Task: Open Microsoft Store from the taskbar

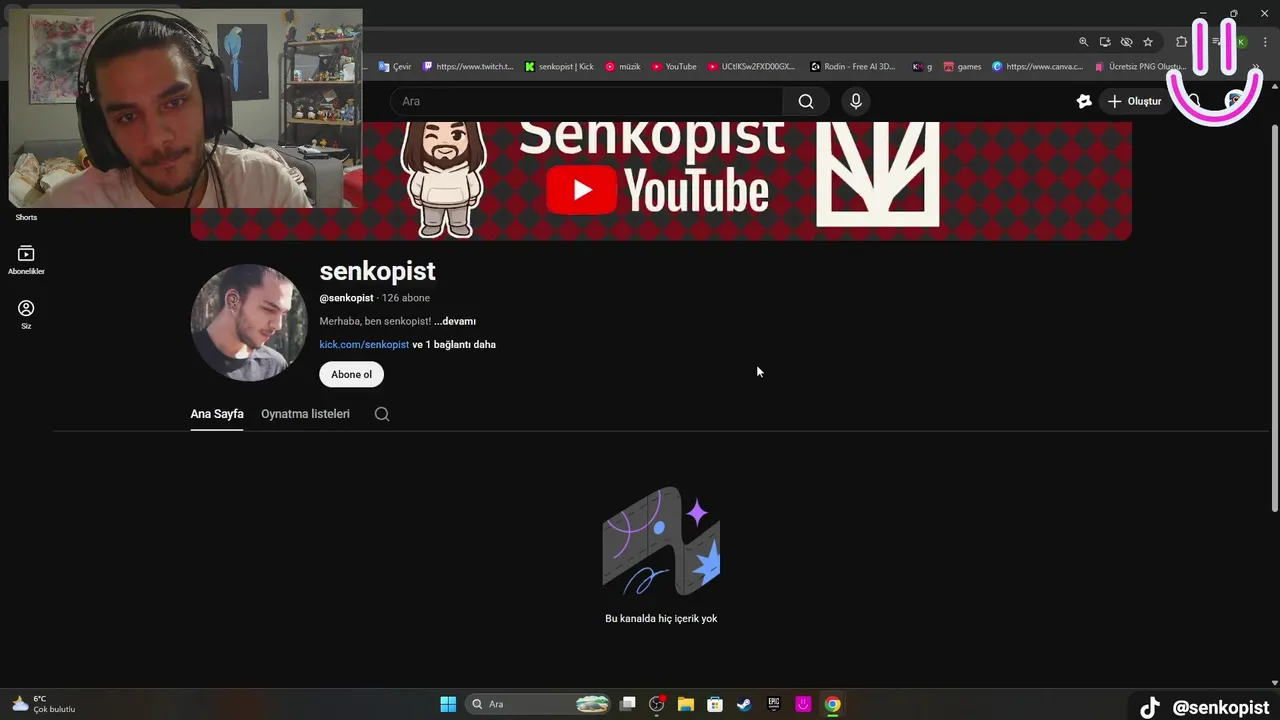Action: 715,704
